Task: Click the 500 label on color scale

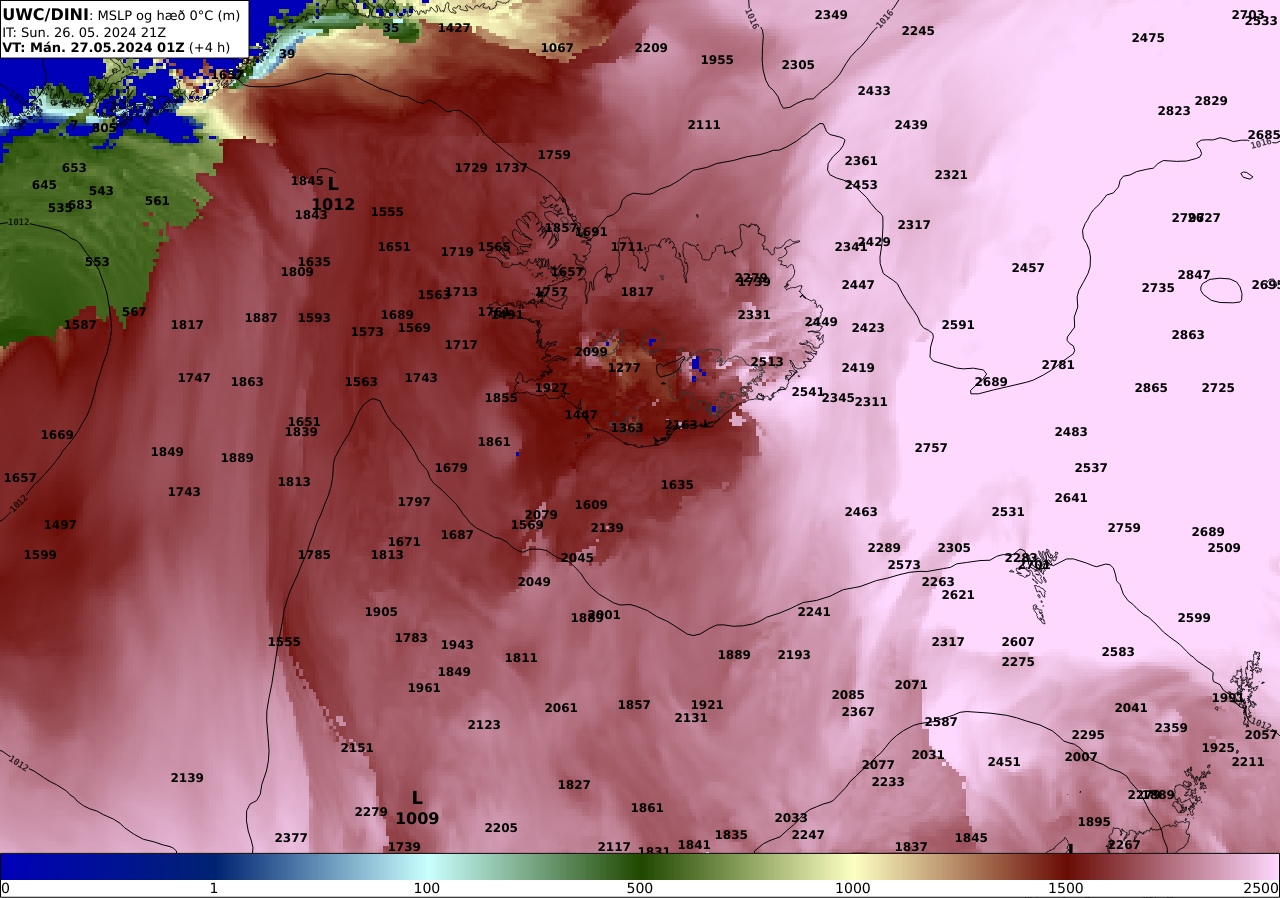Action: pos(640,888)
